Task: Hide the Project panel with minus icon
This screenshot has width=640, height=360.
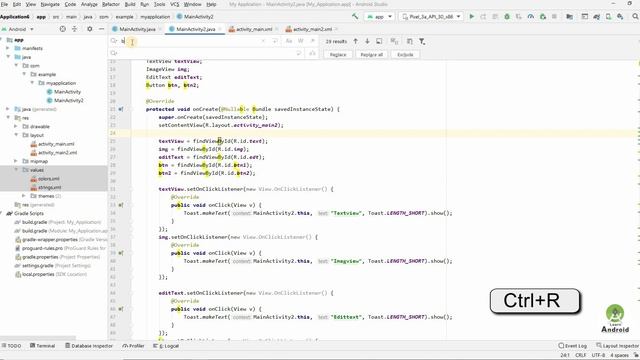Action: pos(101,29)
